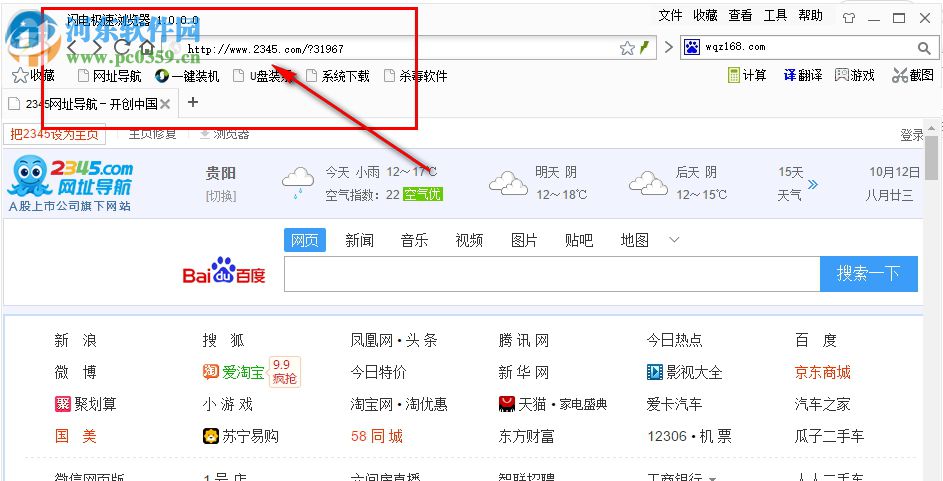Open the 苏宁易购 link
The width and height of the screenshot is (943, 481).
tap(241, 436)
